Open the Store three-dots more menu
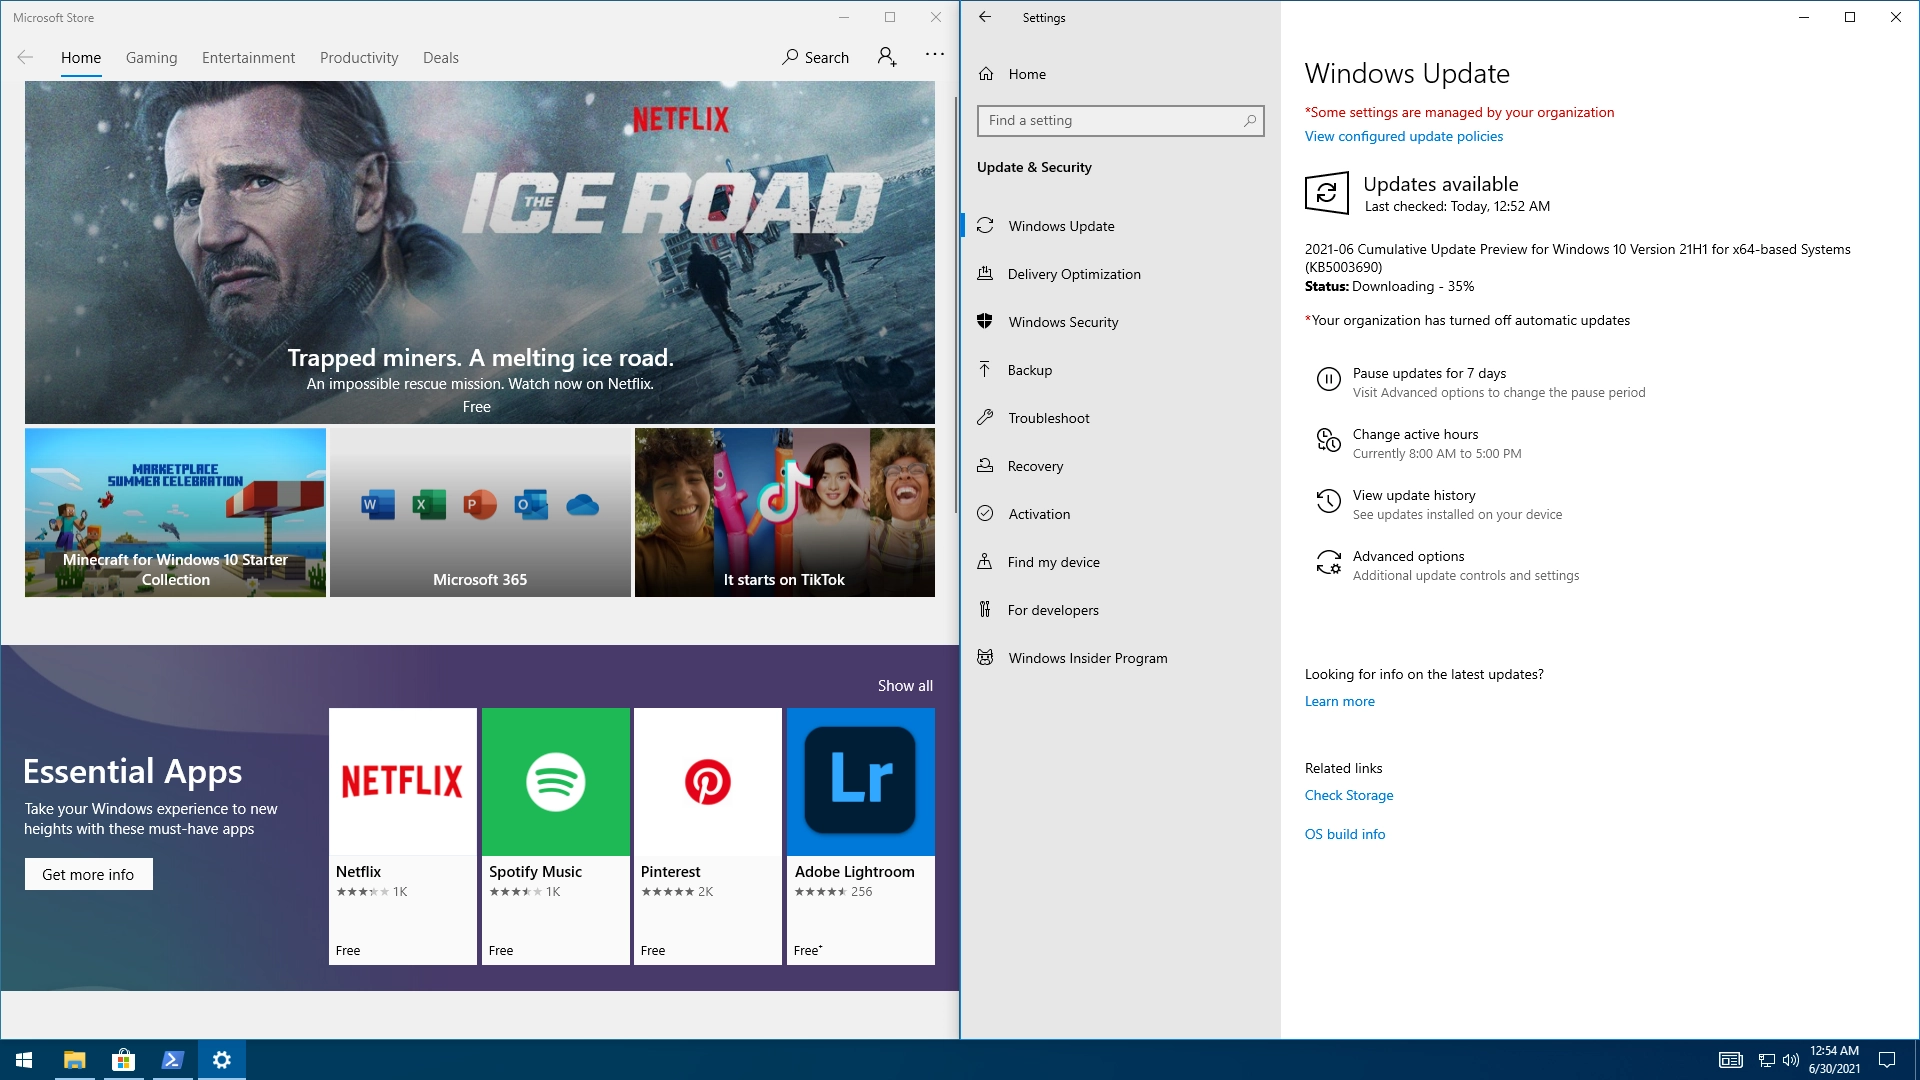The image size is (1920, 1080). pyautogui.click(x=935, y=55)
